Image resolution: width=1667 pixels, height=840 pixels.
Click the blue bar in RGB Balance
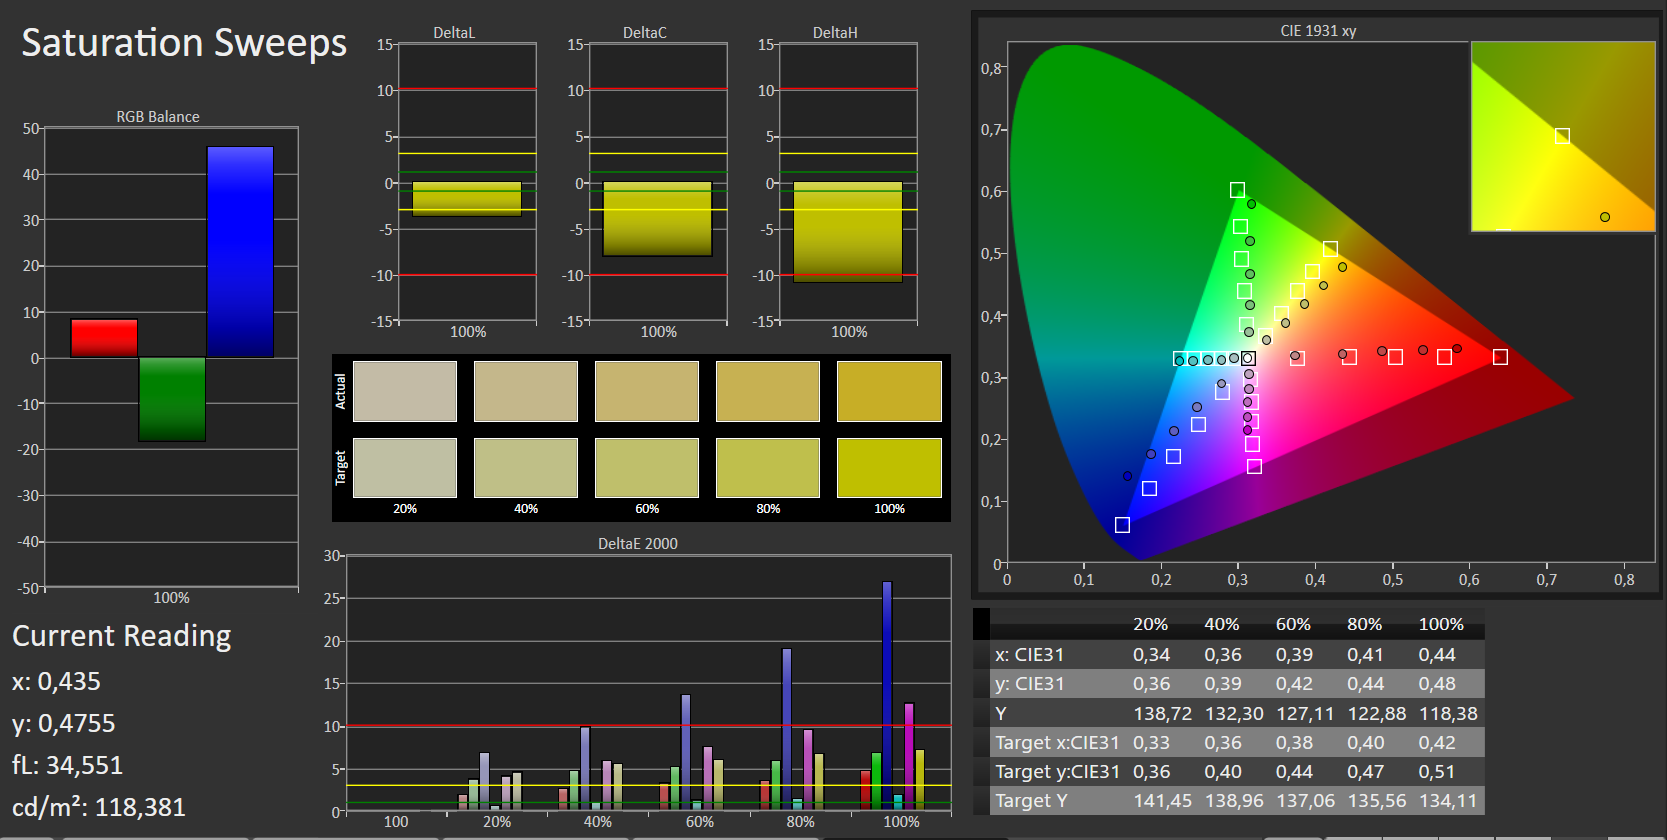[240, 252]
